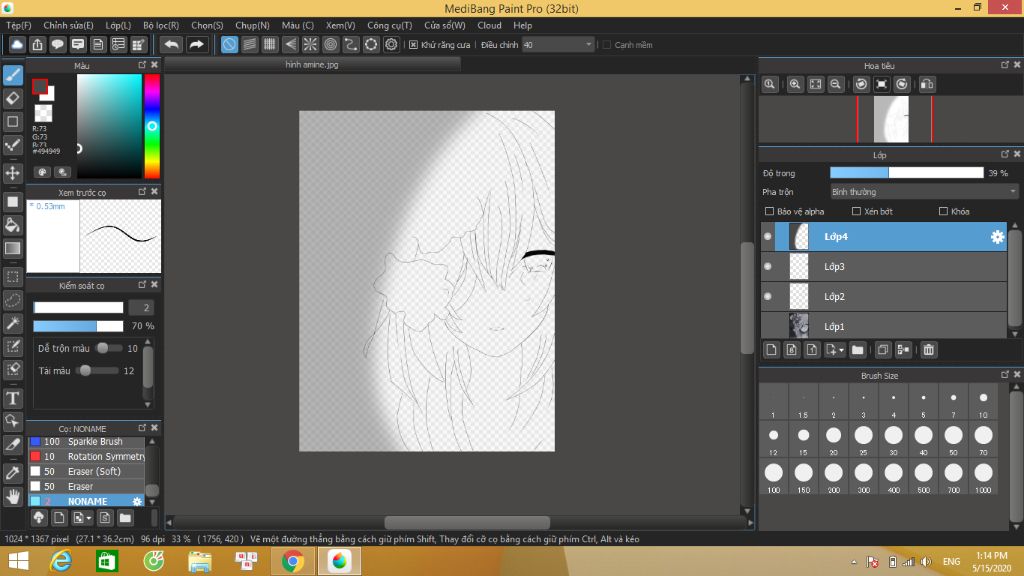1024x576 pixels.
Task: Pick brush size 1000 preset
Action: point(984,477)
